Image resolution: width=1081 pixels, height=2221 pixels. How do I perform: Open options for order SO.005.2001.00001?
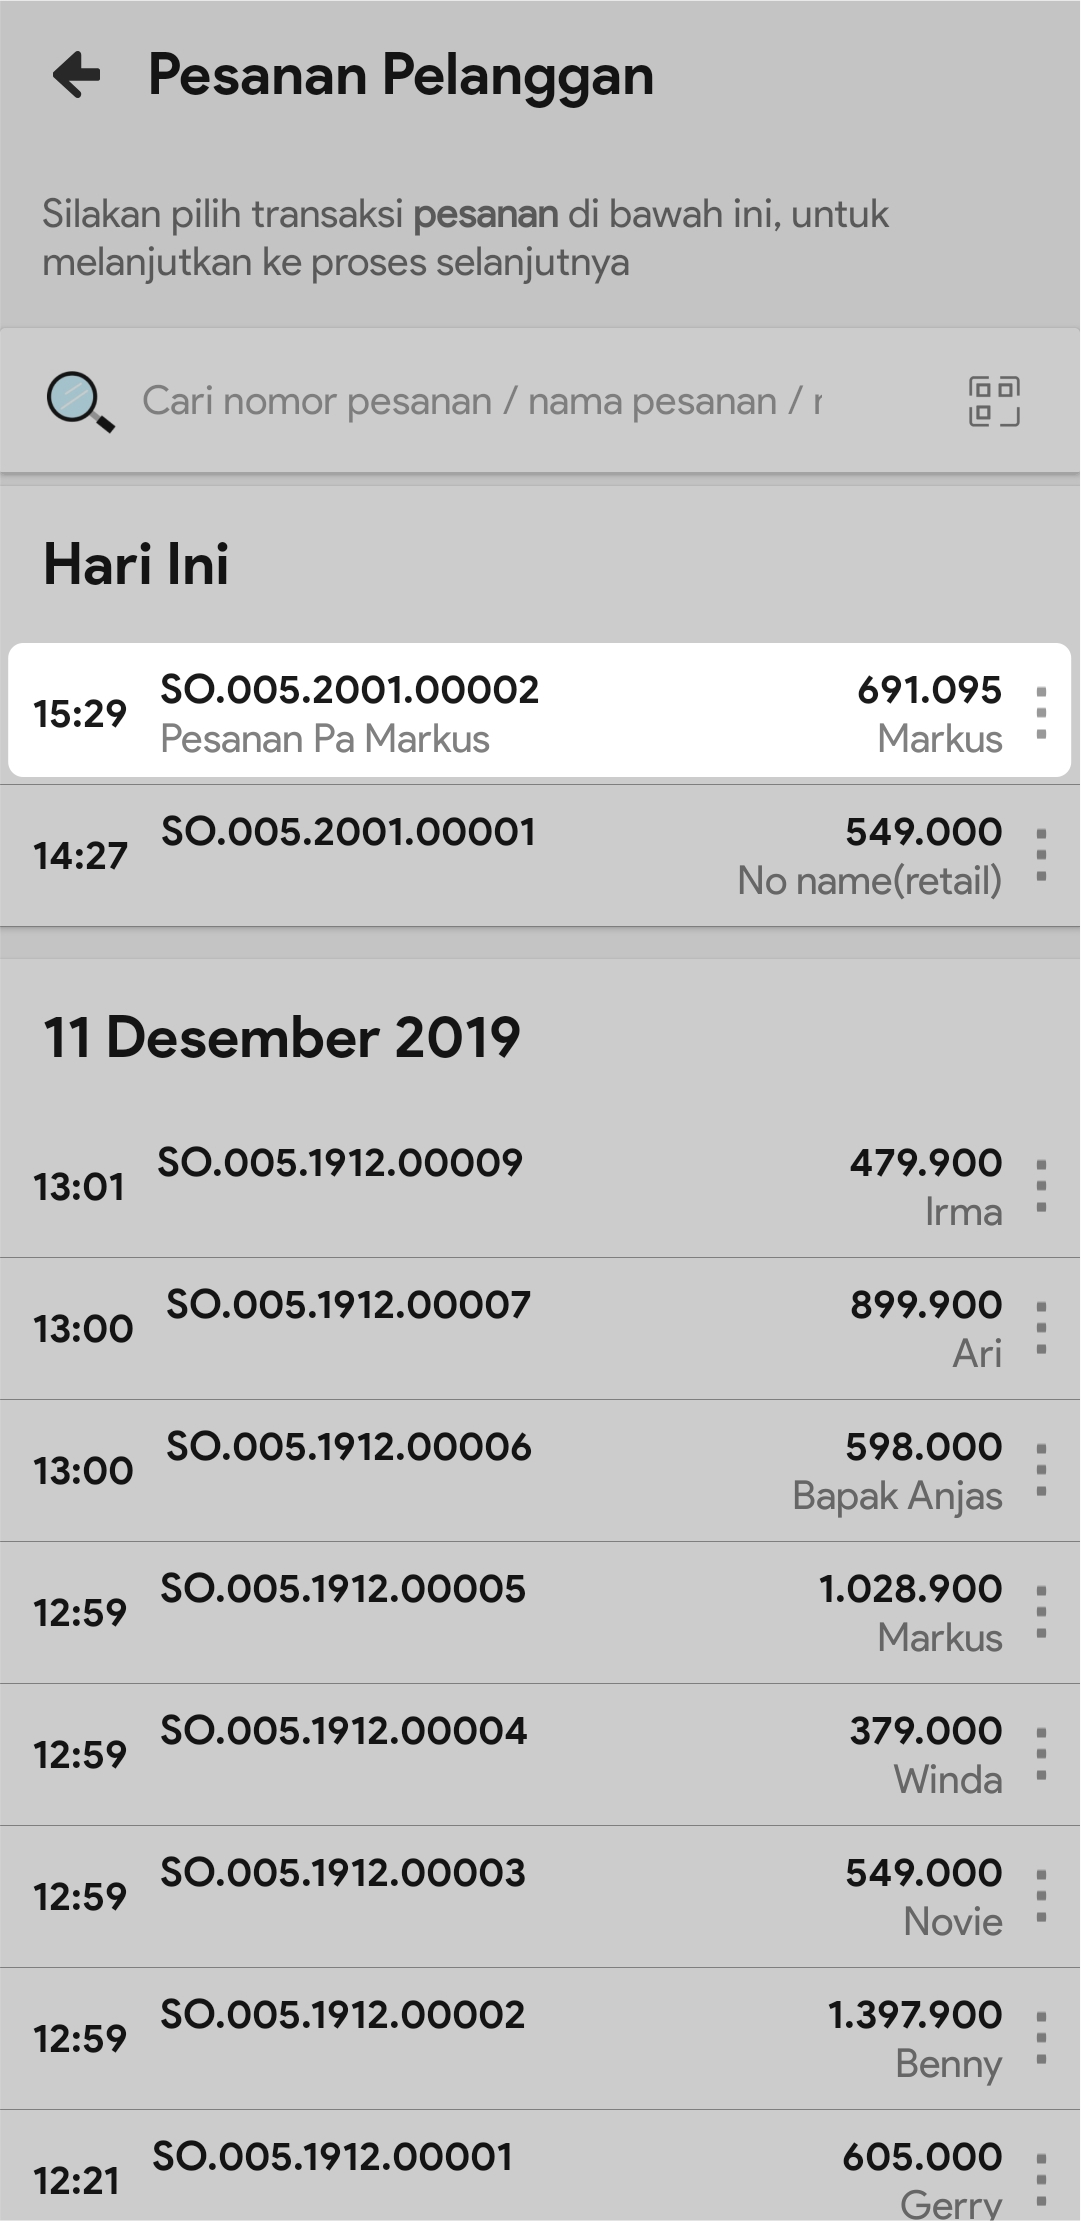click(x=1041, y=855)
